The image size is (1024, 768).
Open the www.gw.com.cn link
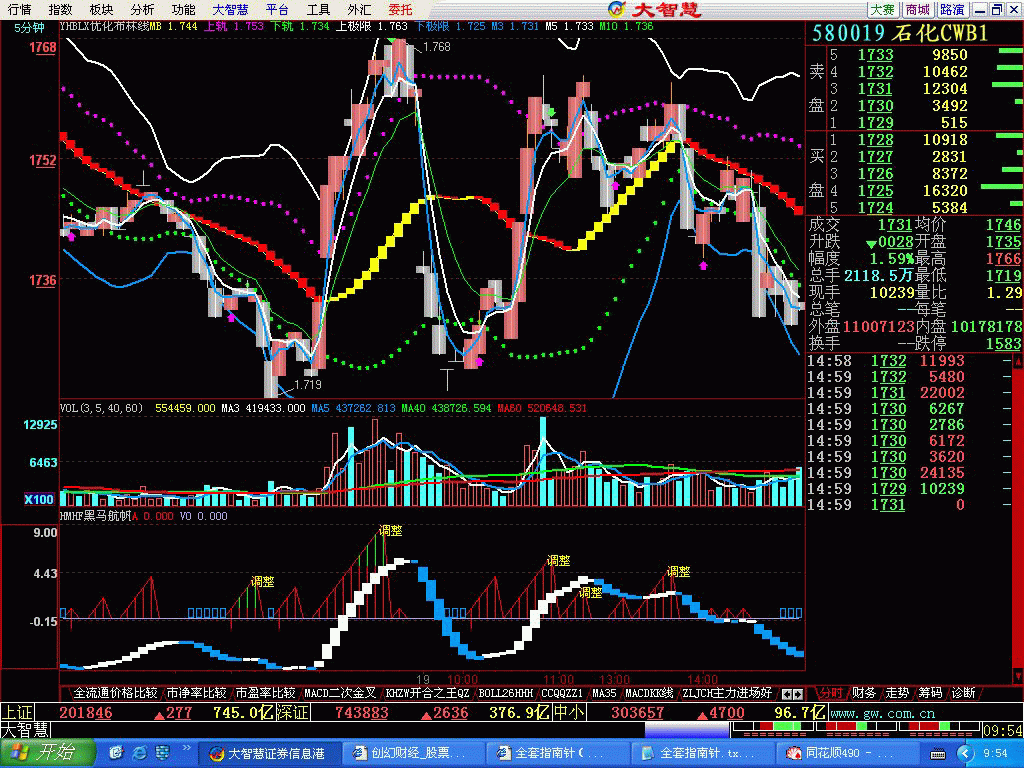coord(882,714)
